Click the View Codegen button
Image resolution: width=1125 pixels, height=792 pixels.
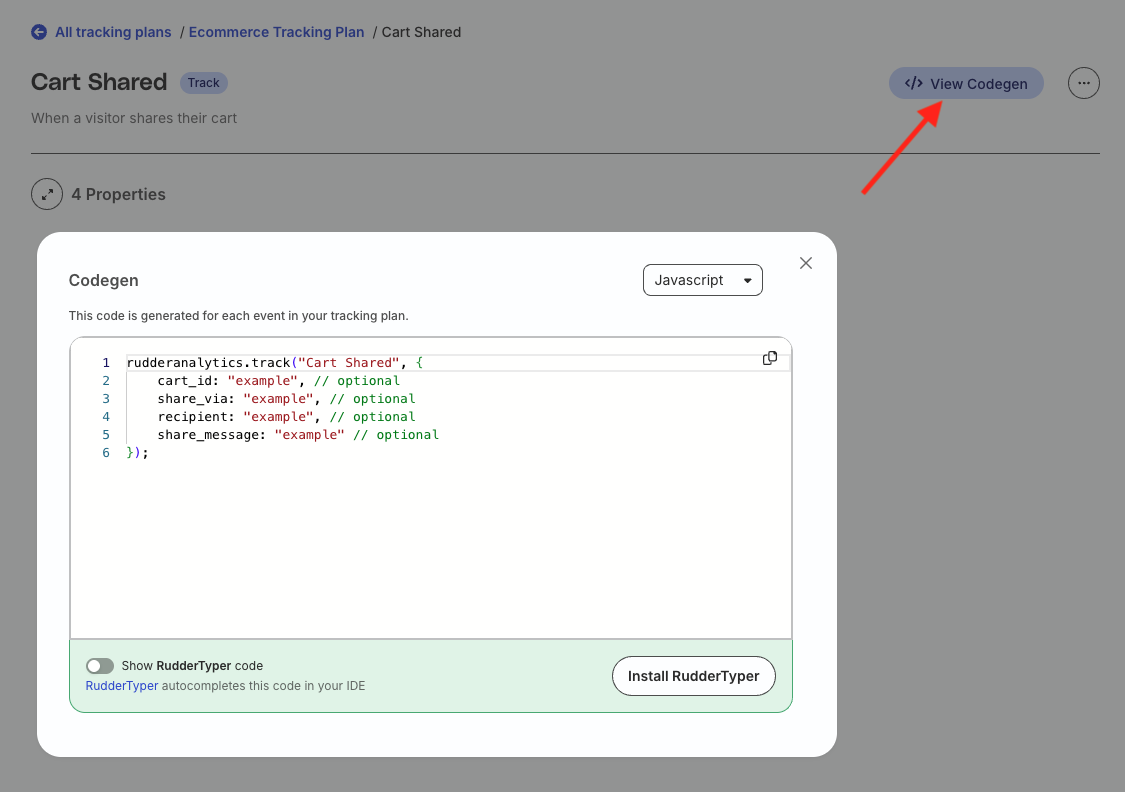(x=966, y=83)
